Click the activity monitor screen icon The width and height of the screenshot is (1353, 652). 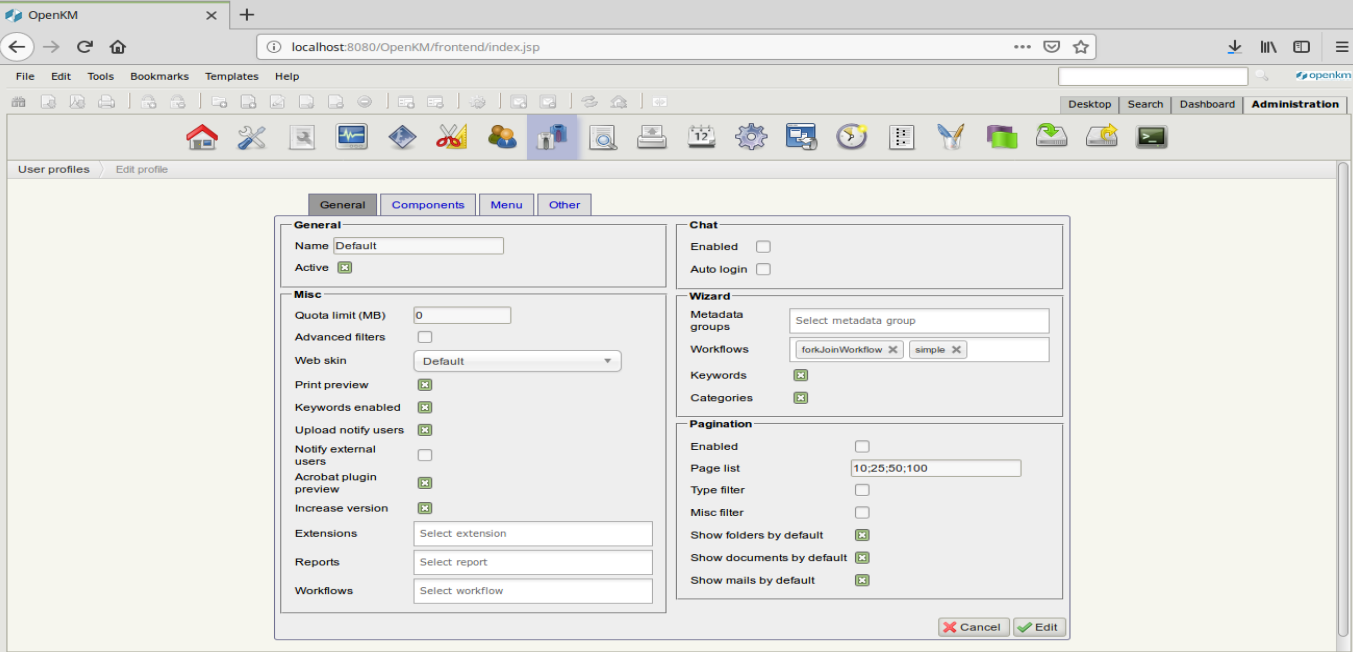352,137
